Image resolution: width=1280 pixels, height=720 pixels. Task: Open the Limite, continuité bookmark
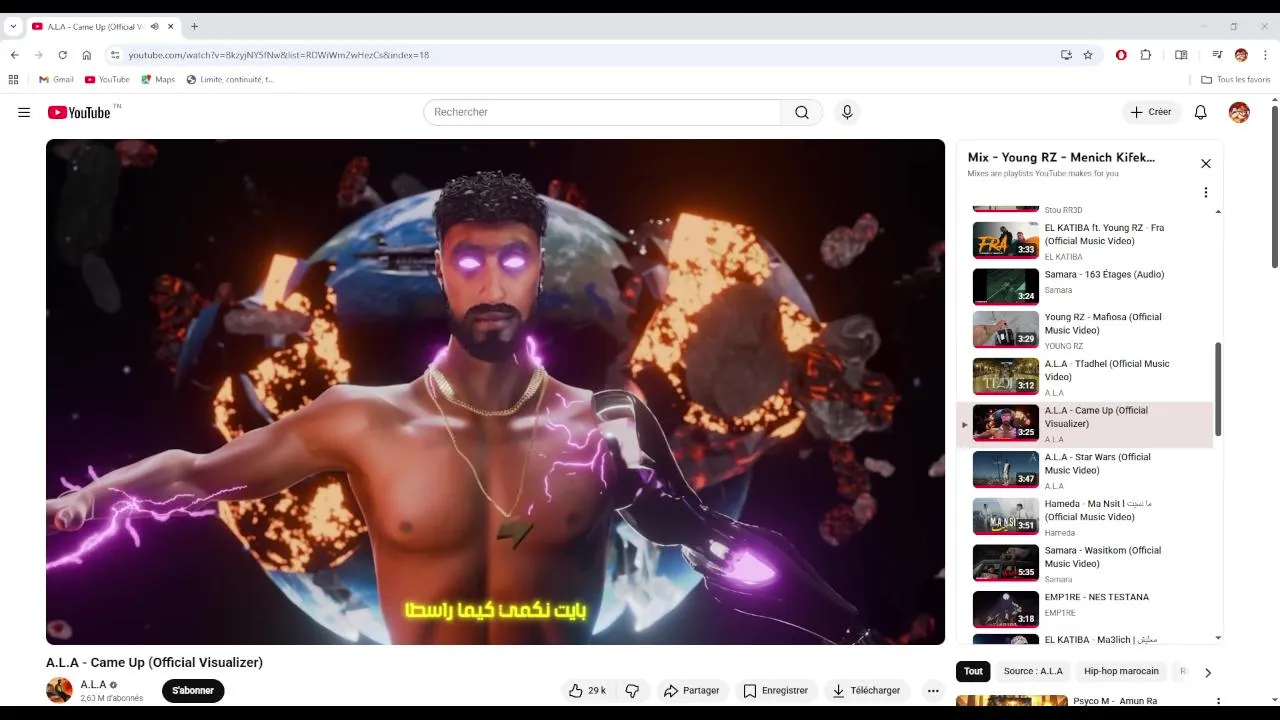(230, 79)
